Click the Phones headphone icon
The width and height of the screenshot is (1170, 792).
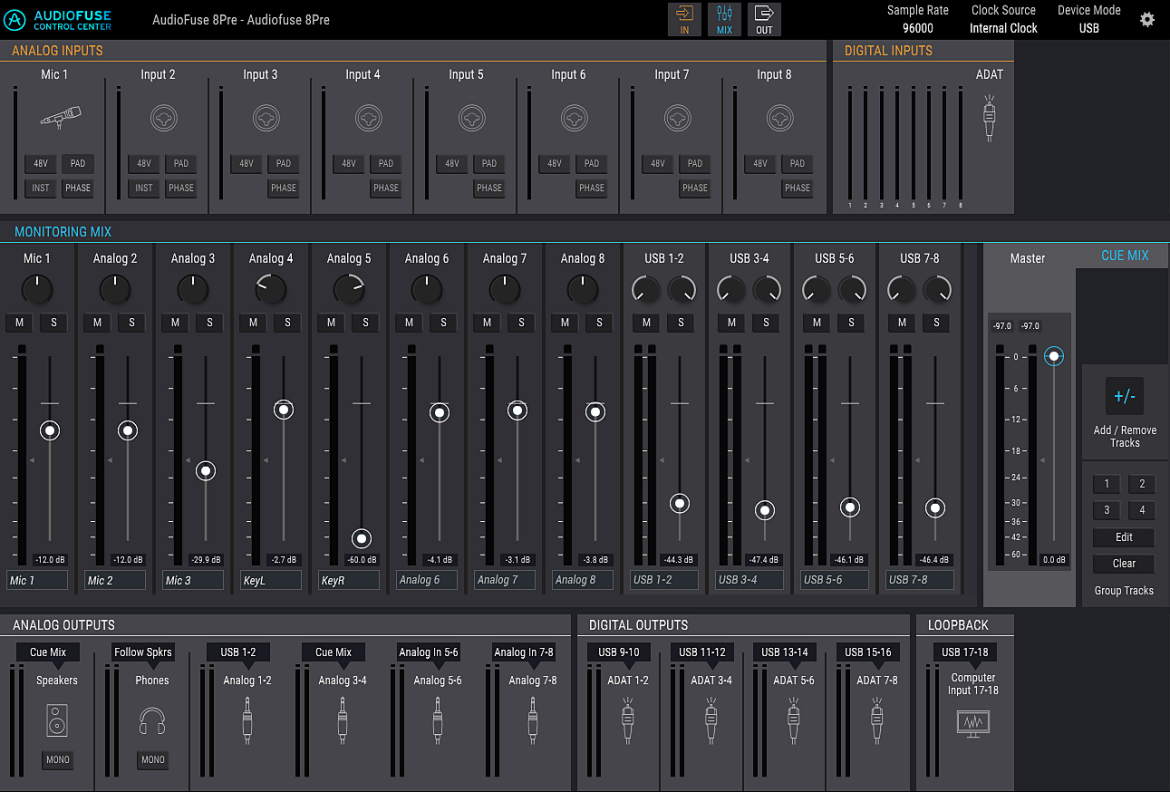point(152,721)
